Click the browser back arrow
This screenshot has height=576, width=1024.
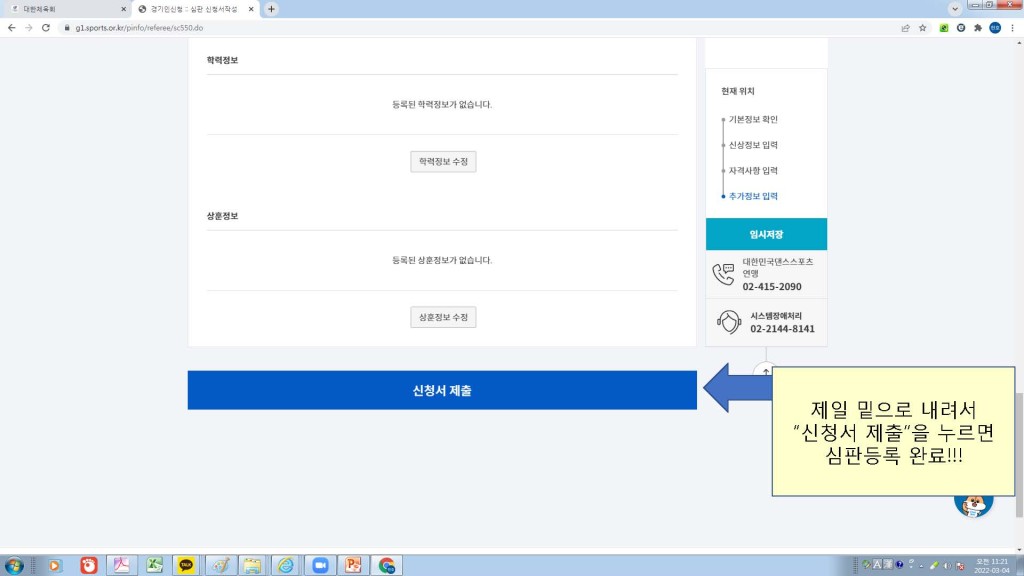tap(11, 28)
